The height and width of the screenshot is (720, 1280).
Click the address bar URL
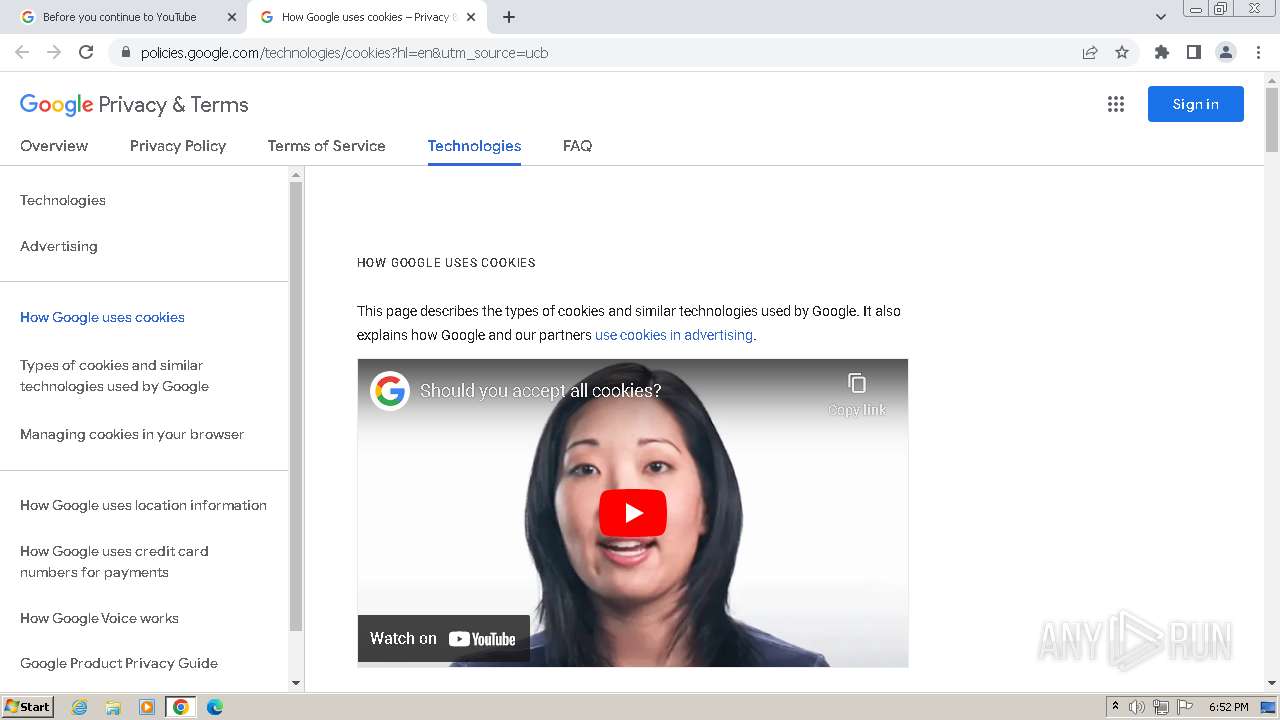344,53
